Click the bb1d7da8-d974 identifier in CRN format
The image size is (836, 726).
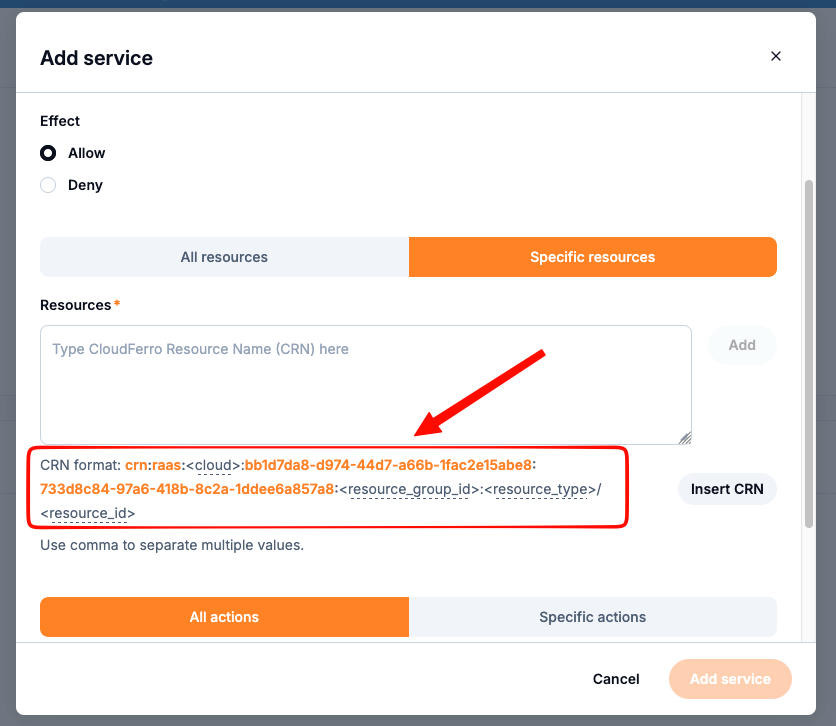point(388,465)
